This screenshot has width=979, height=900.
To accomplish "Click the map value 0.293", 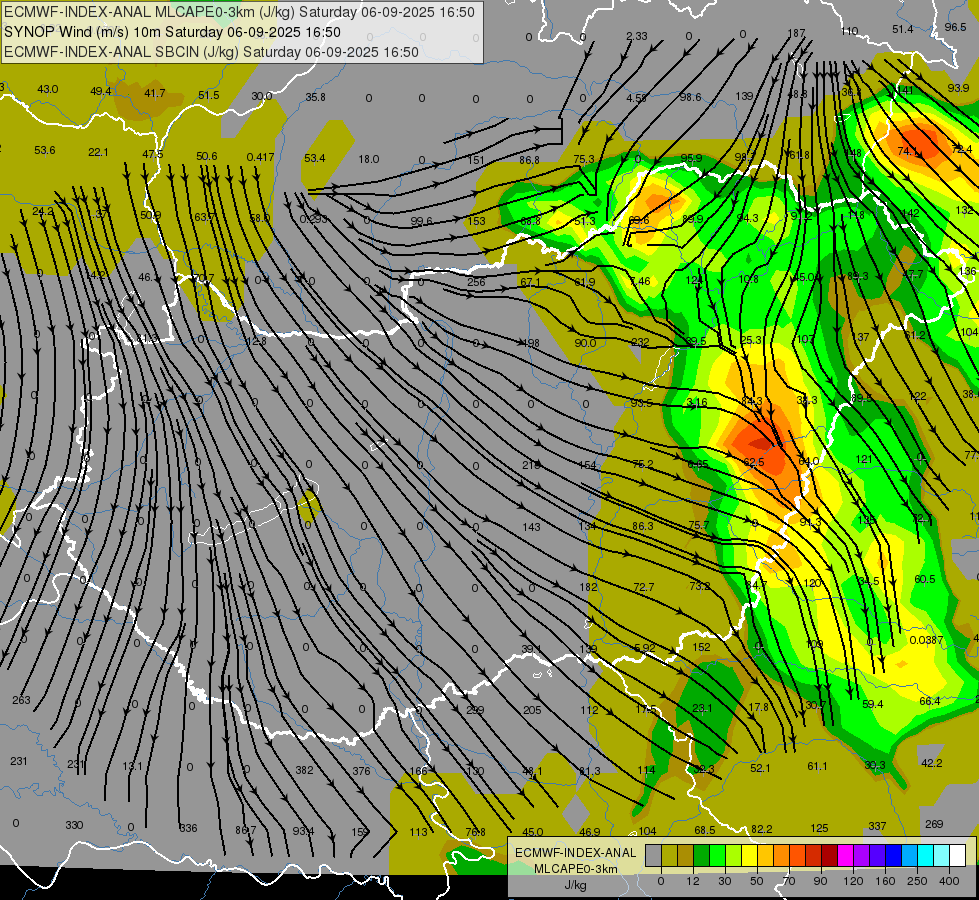I will pos(313,219).
